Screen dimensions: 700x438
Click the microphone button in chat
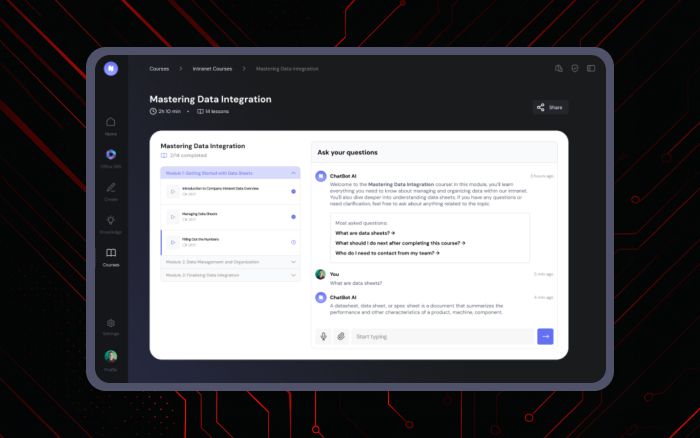click(323, 337)
